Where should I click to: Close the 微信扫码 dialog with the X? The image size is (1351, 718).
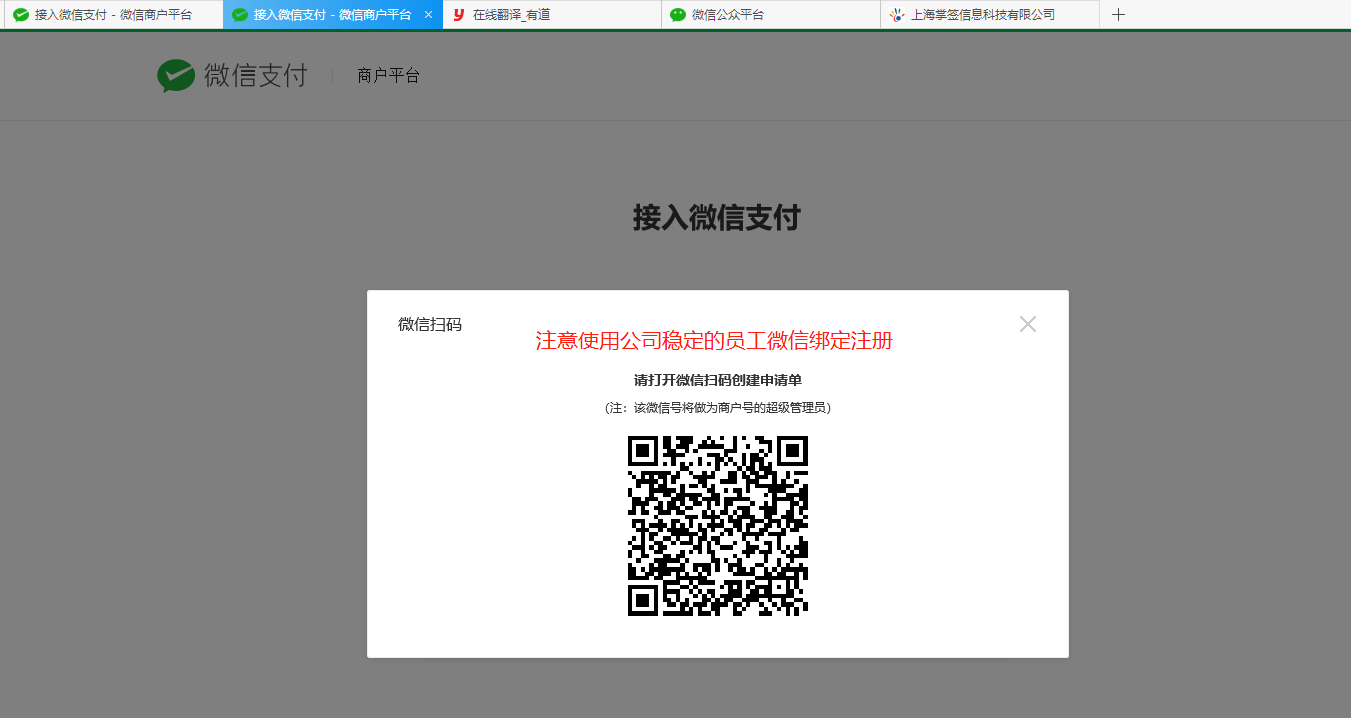pyautogui.click(x=1028, y=324)
